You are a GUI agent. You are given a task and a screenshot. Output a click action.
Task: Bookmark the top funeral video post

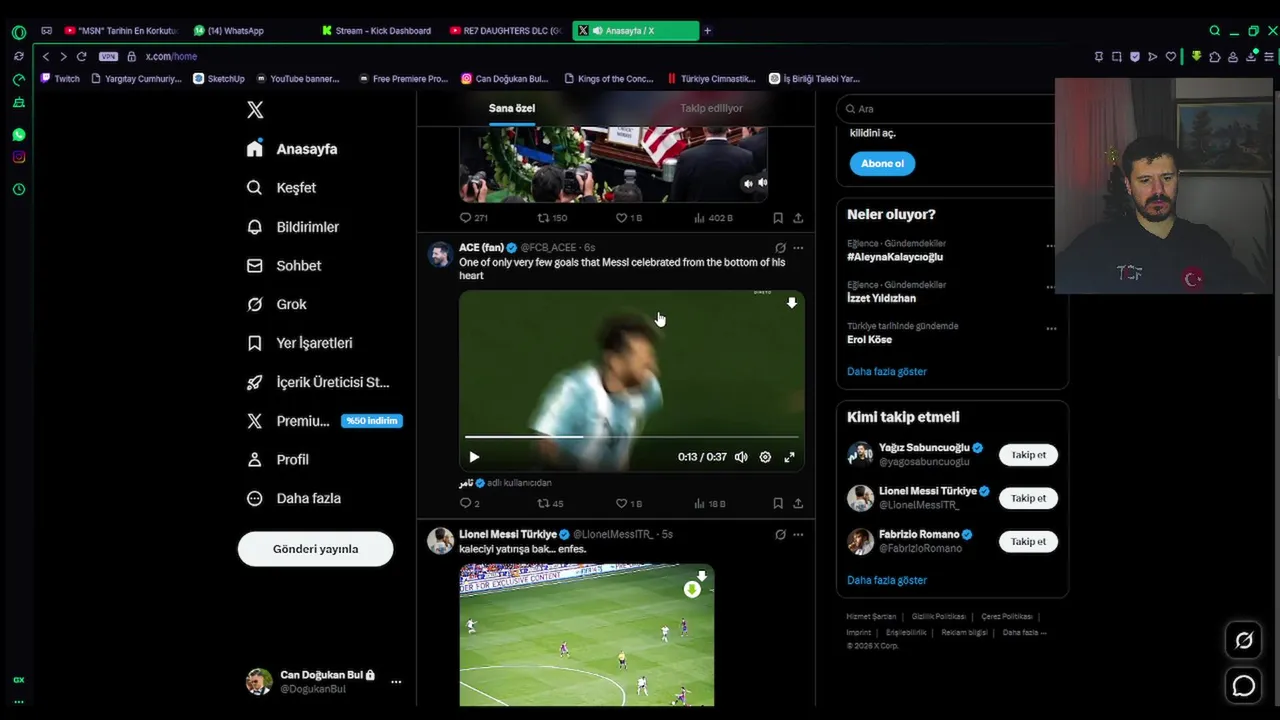click(778, 218)
